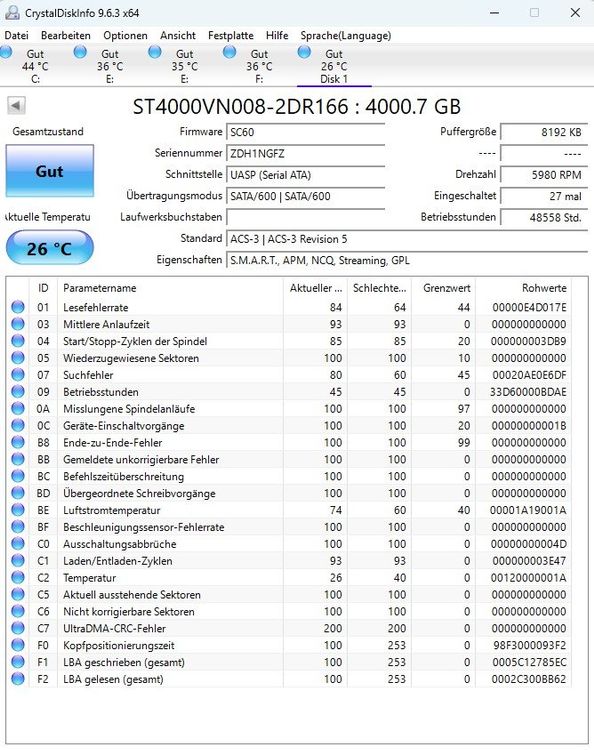Click the CrystalDiskInfo app icon in title bar
Screen dimensions: 594x750
point(12,12)
